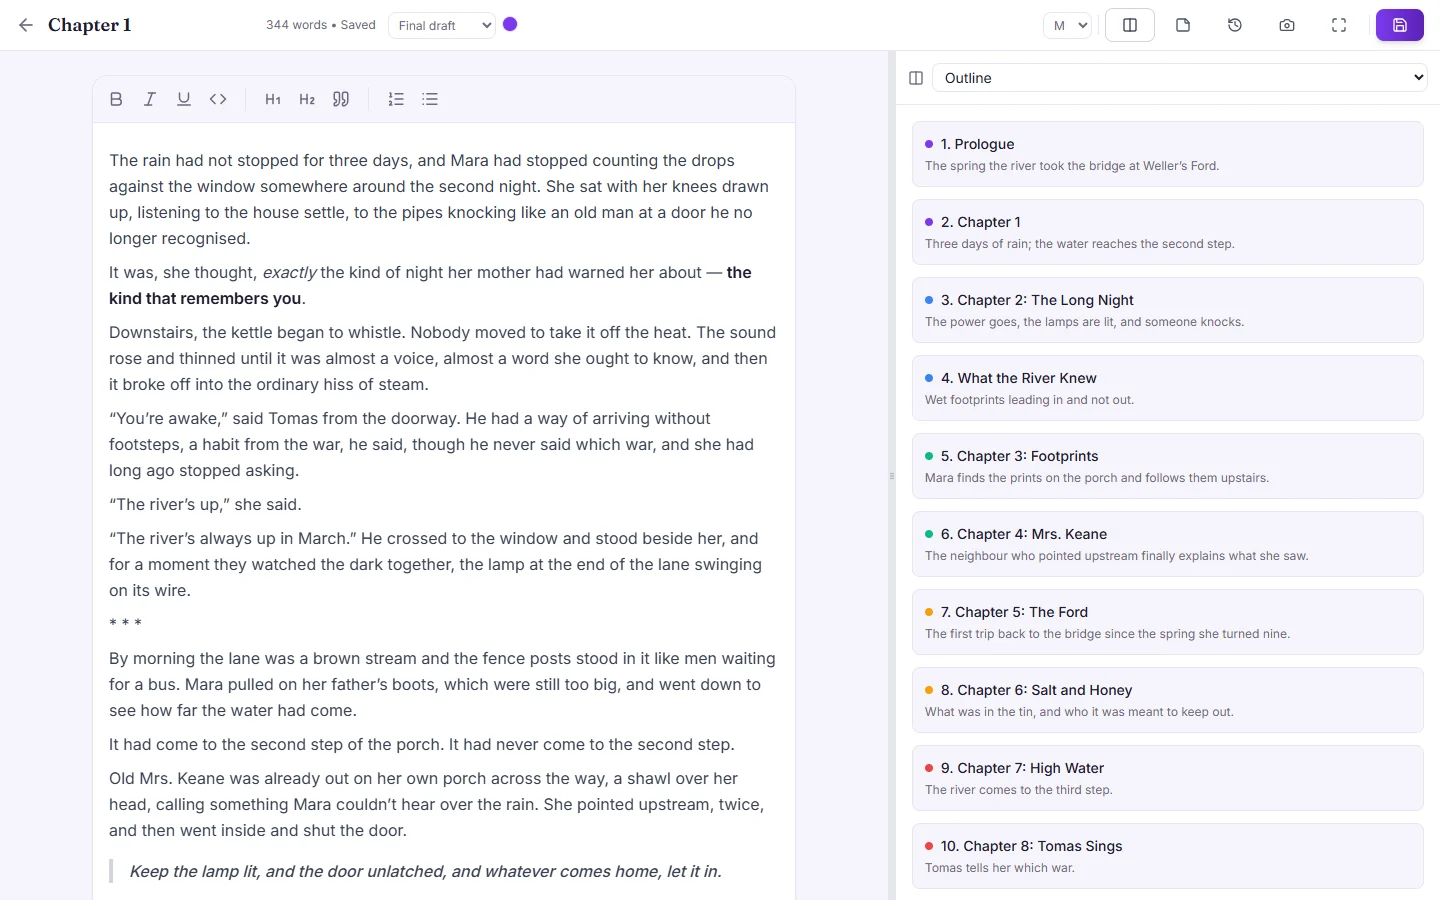
Task: Take a snapshot with the camera icon
Action: tap(1287, 25)
